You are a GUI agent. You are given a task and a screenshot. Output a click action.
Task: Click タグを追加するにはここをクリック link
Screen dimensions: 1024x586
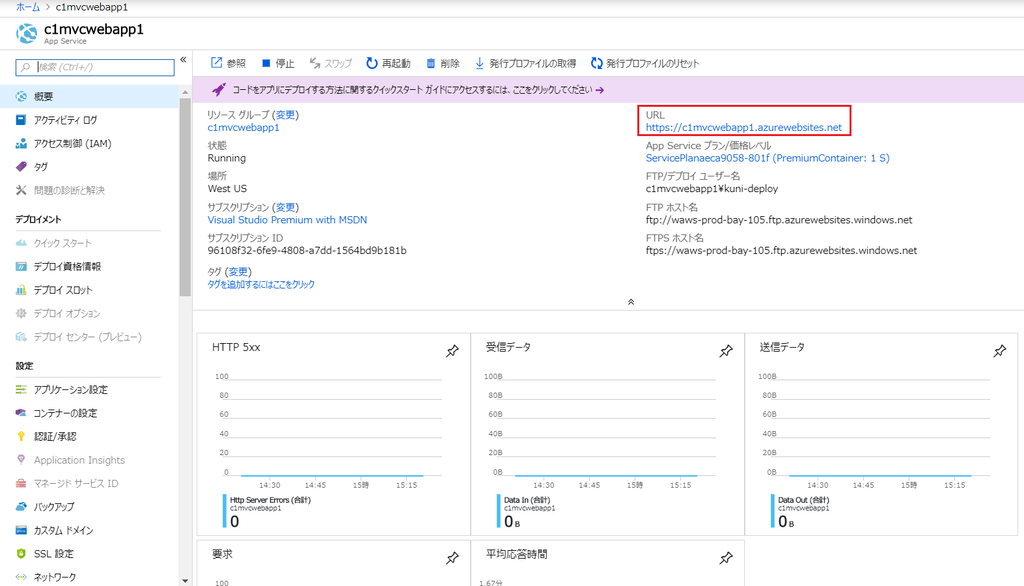coord(261,285)
